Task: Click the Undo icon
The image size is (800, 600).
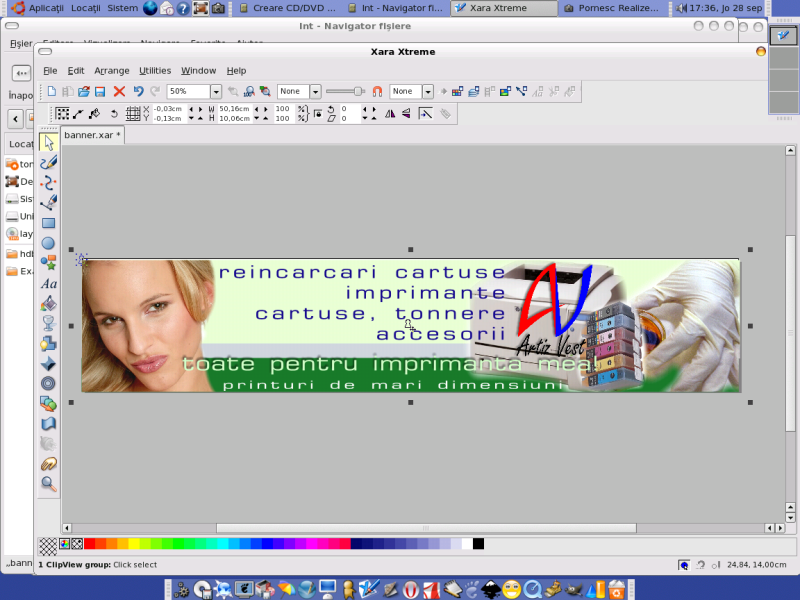Action: (138, 91)
